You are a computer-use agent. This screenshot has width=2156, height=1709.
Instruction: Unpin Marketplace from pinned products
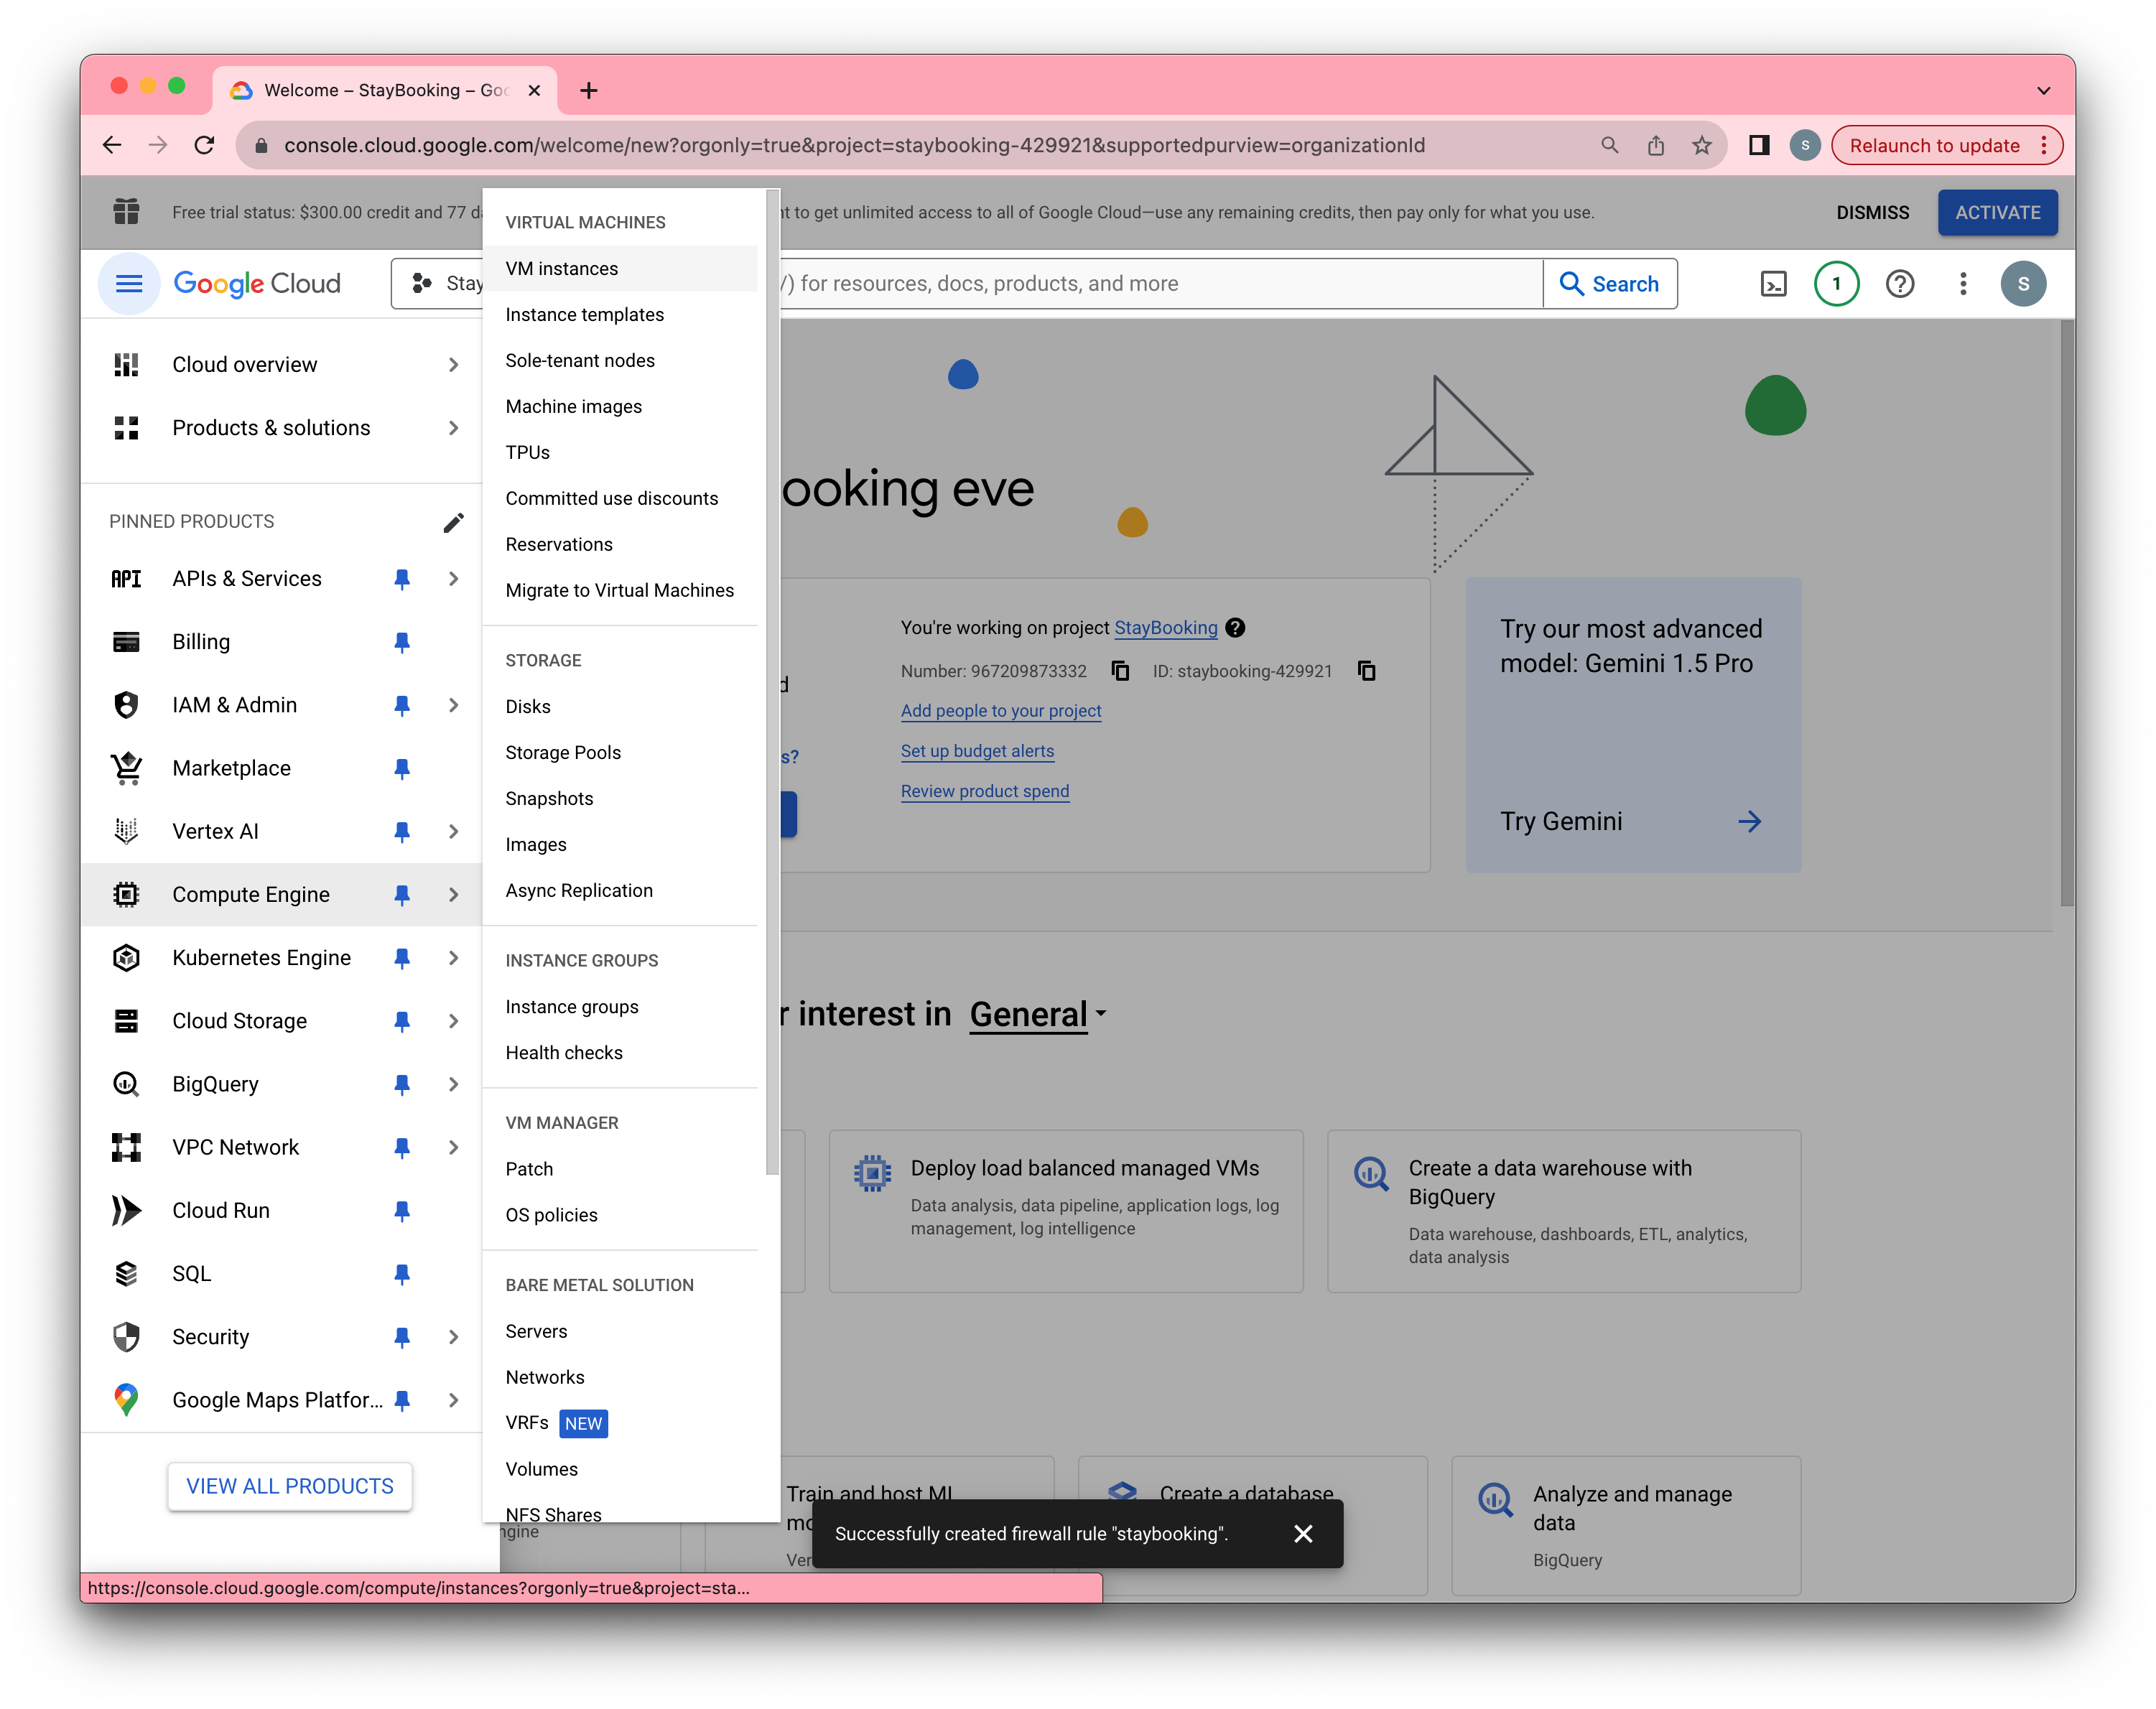coord(402,768)
